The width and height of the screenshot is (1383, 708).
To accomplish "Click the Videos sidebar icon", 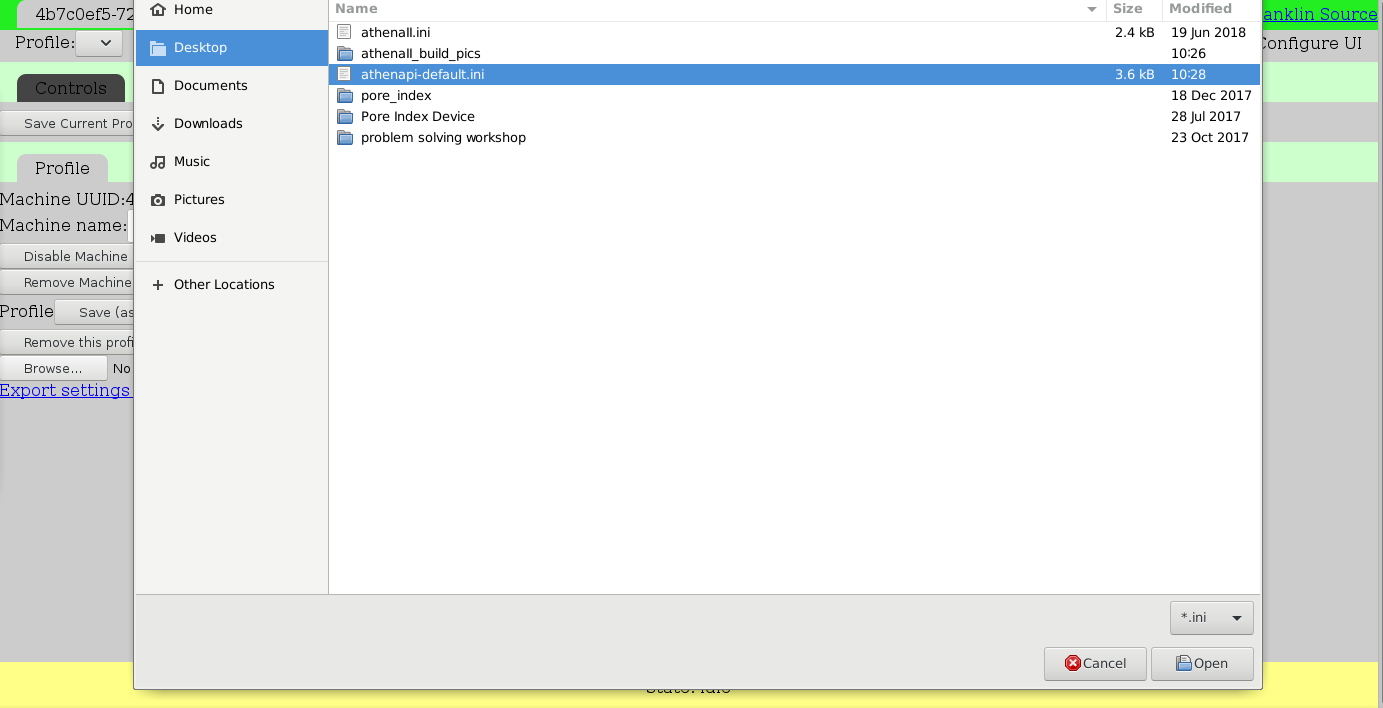I will [158, 238].
